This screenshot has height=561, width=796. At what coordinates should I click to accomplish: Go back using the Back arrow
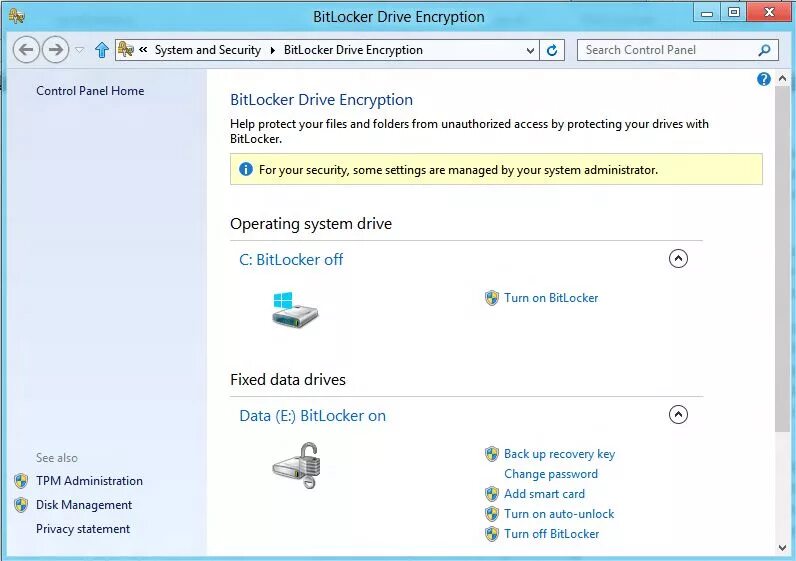pyautogui.click(x=26, y=50)
